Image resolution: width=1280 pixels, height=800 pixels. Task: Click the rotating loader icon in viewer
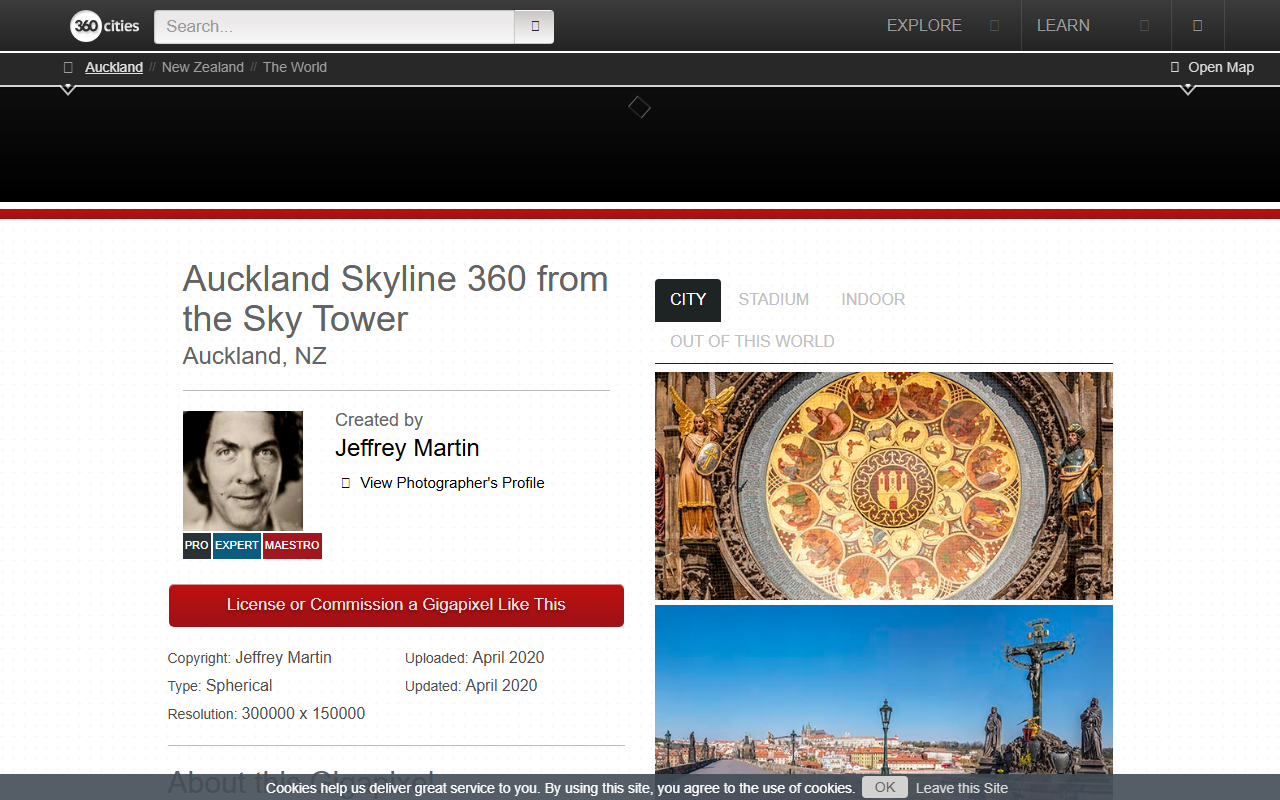tap(639, 107)
